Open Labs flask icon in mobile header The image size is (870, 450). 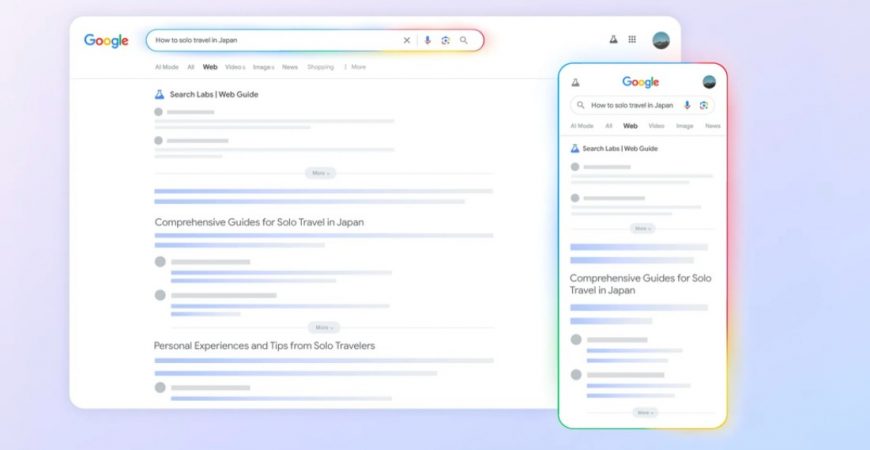(575, 82)
